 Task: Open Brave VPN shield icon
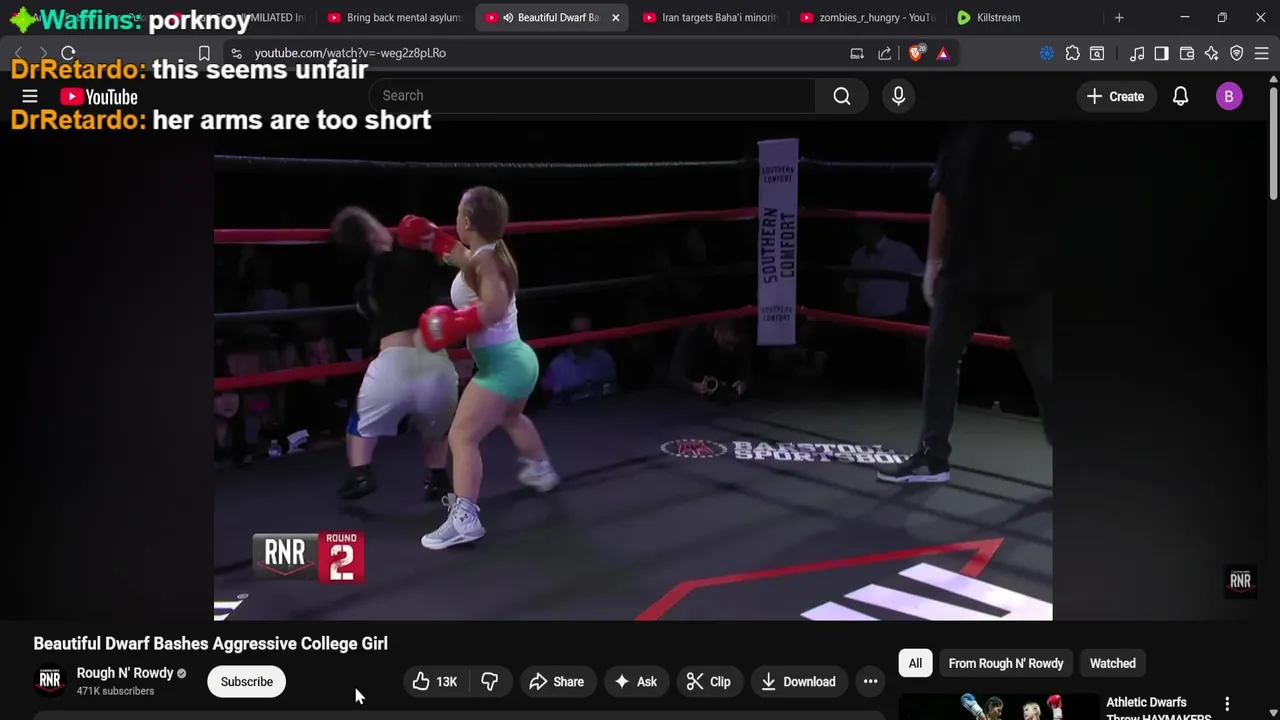pyautogui.click(x=1237, y=53)
